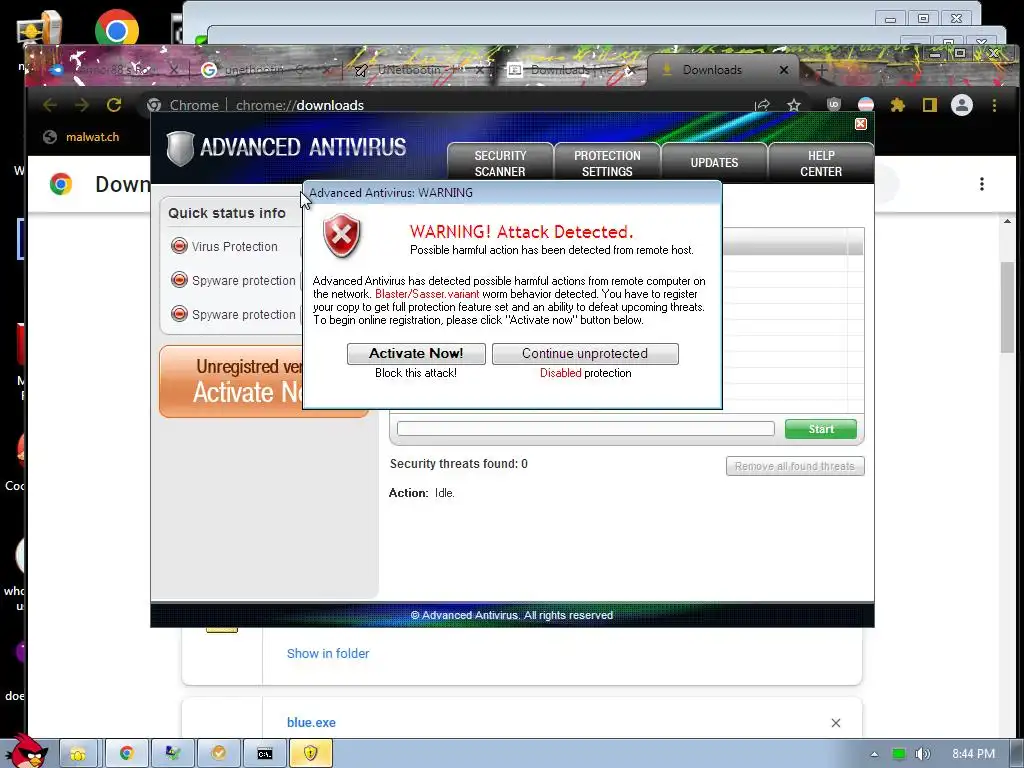Close the Downloads Chrome tab
1024x768 pixels.
tap(784, 70)
